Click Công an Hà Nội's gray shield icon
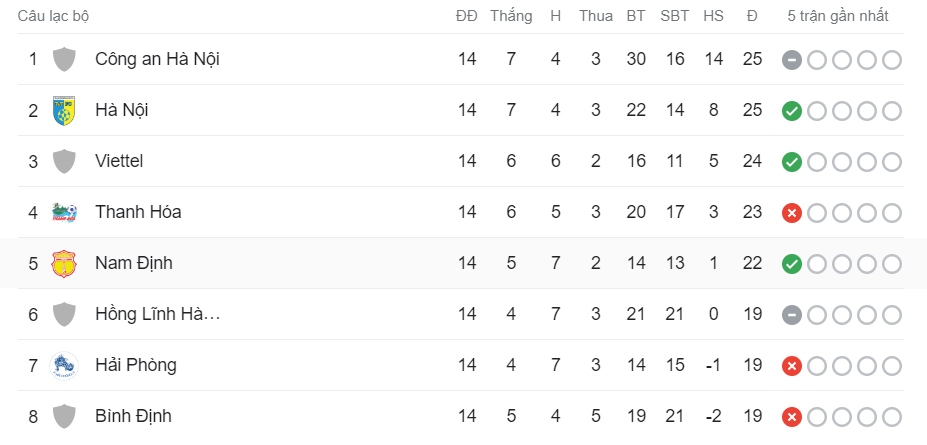This screenshot has width=927, height=445. pyautogui.click(x=64, y=60)
